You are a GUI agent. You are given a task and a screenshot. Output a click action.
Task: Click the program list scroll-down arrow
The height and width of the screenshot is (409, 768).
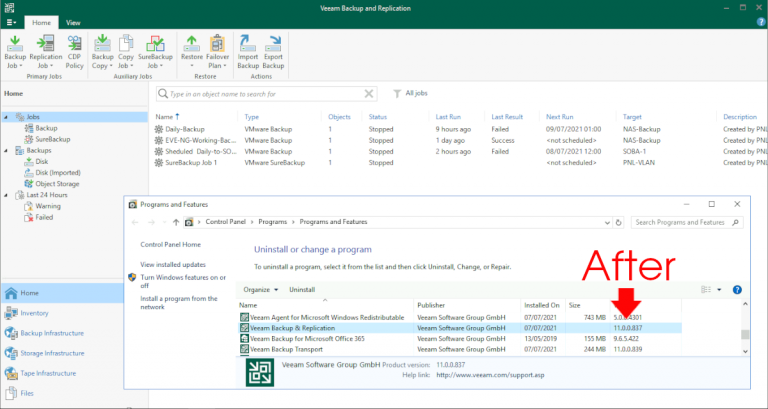(x=745, y=351)
